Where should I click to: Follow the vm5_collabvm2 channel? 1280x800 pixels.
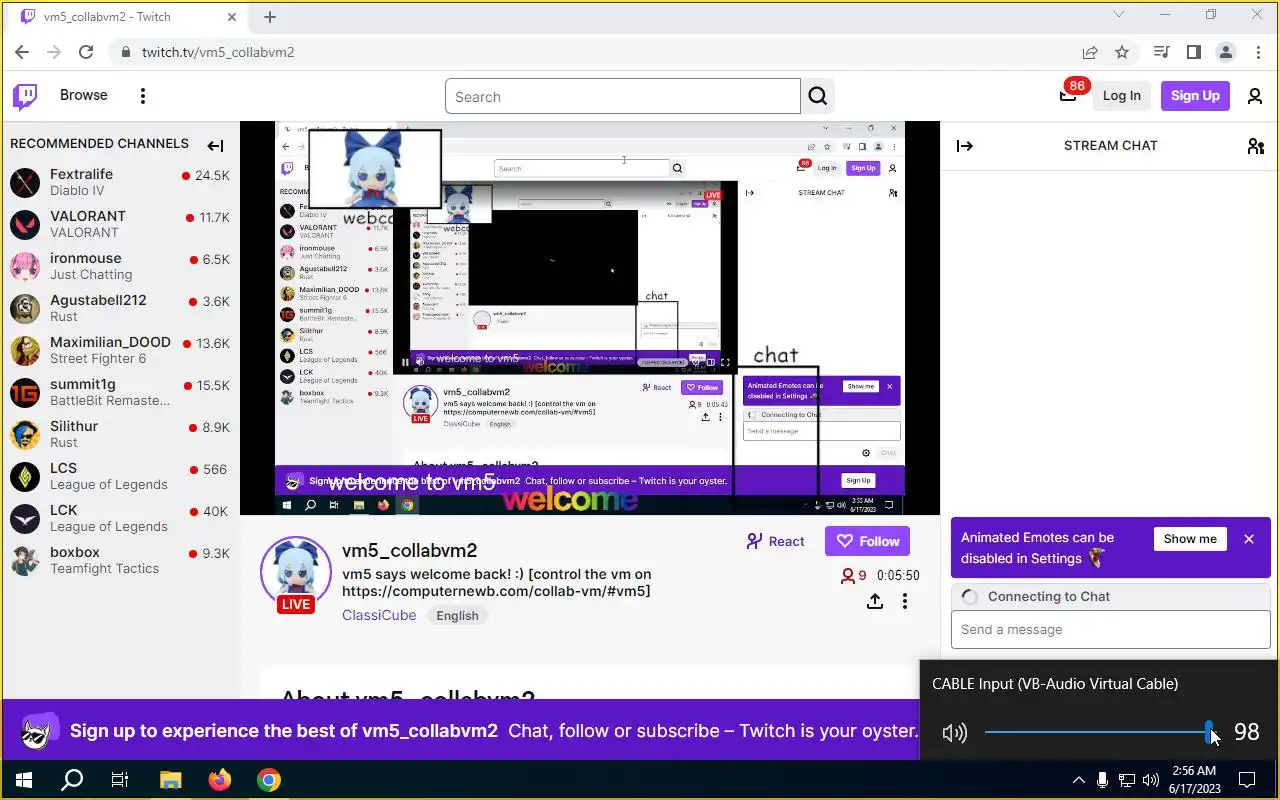(867, 541)
